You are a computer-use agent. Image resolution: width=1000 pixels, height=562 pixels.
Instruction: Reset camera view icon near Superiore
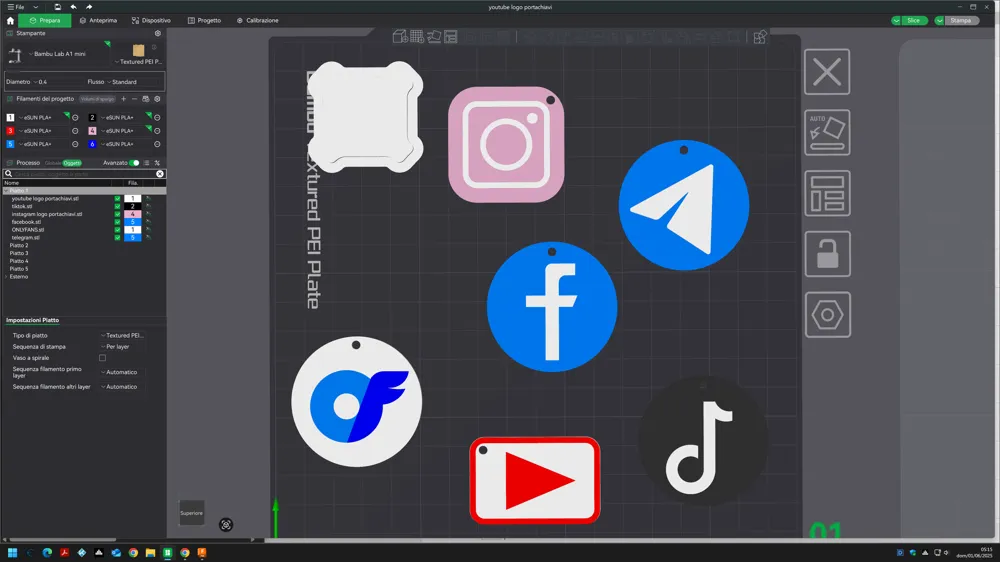(x=226, y=525)
